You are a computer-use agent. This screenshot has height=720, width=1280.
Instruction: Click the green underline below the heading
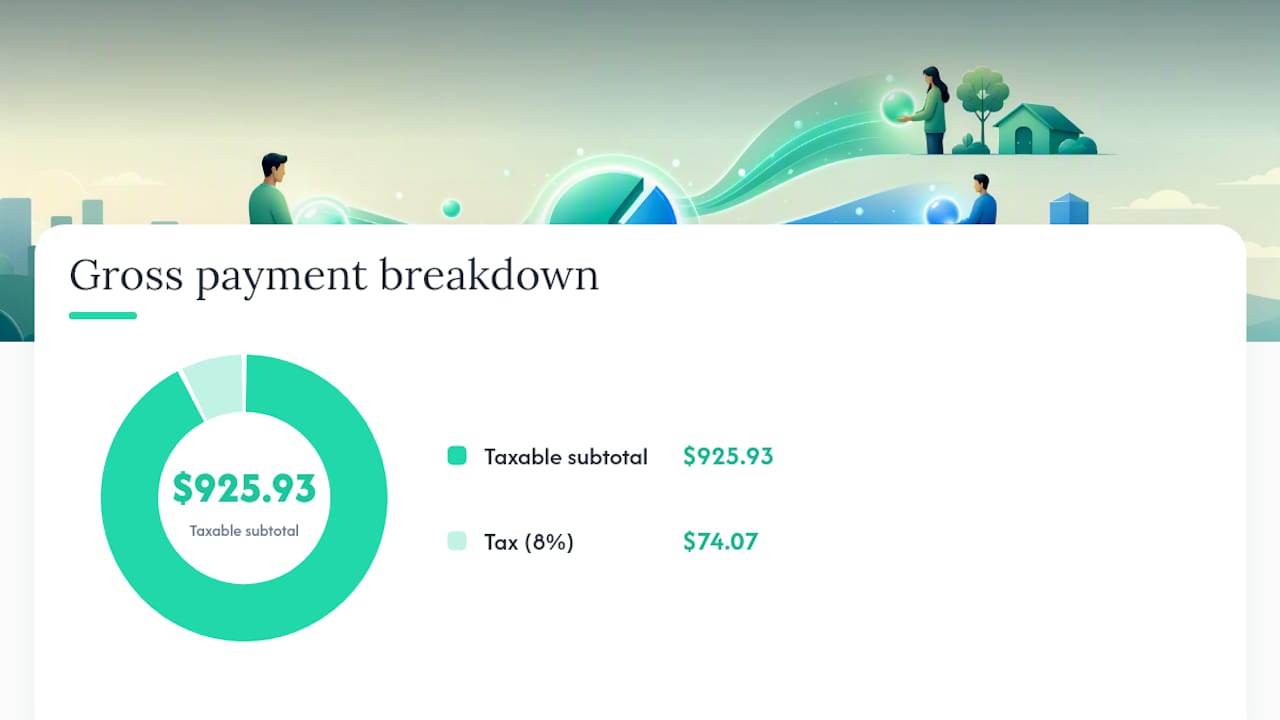(x=103, y=316)
